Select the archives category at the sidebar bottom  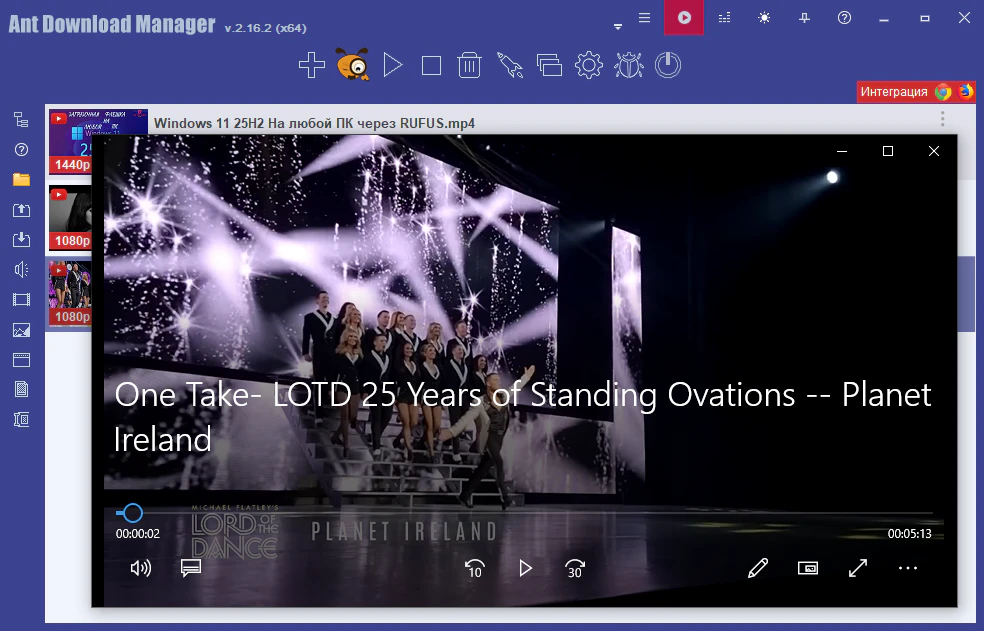click(21, 419)
